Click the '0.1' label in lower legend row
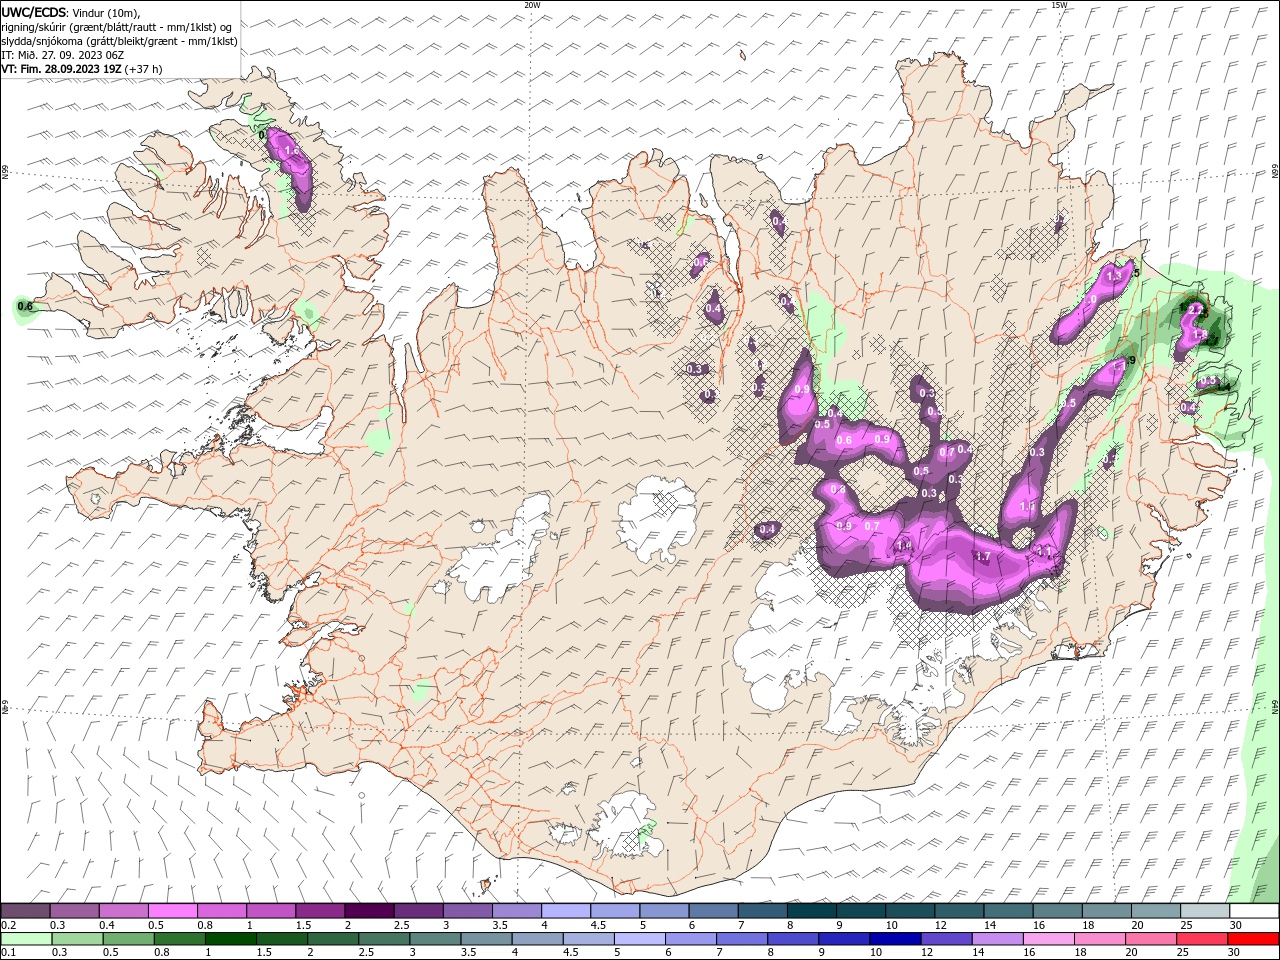Viewport: 1280px width, 960px height. [8, 953]
